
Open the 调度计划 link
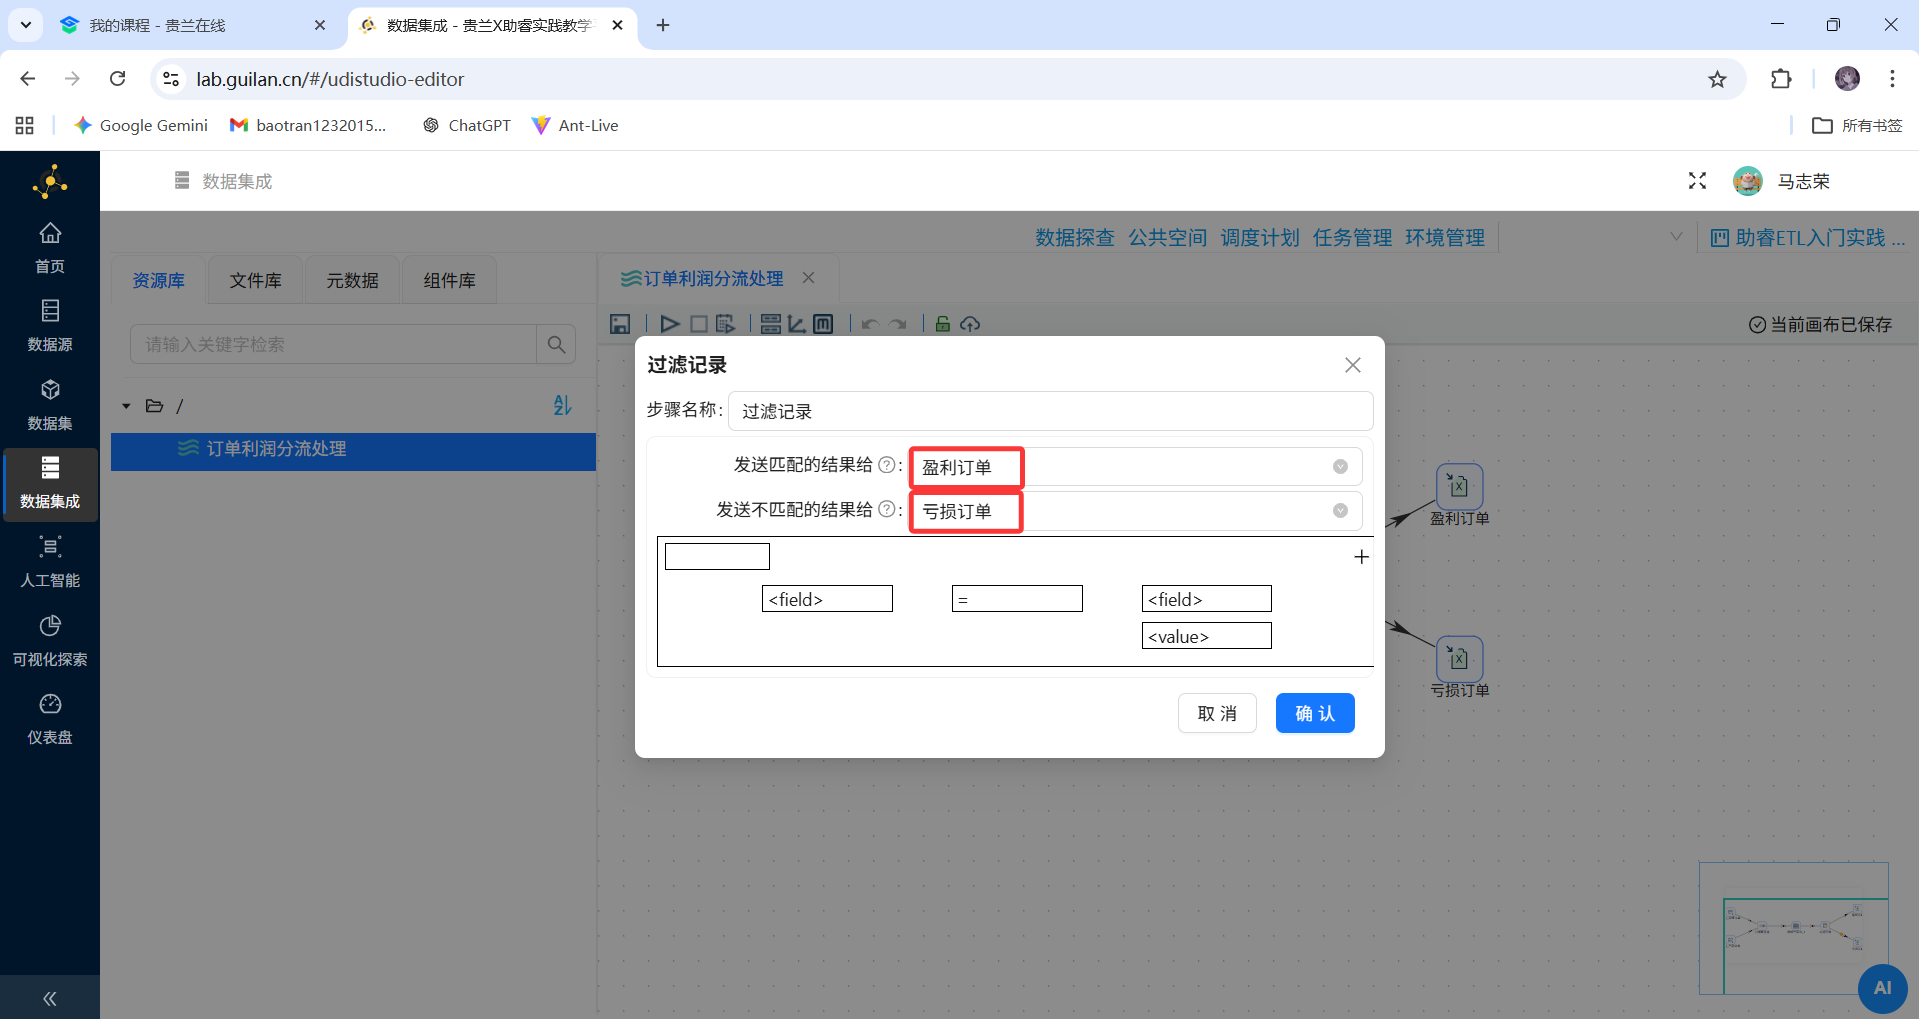click(x=1260, y=238)
